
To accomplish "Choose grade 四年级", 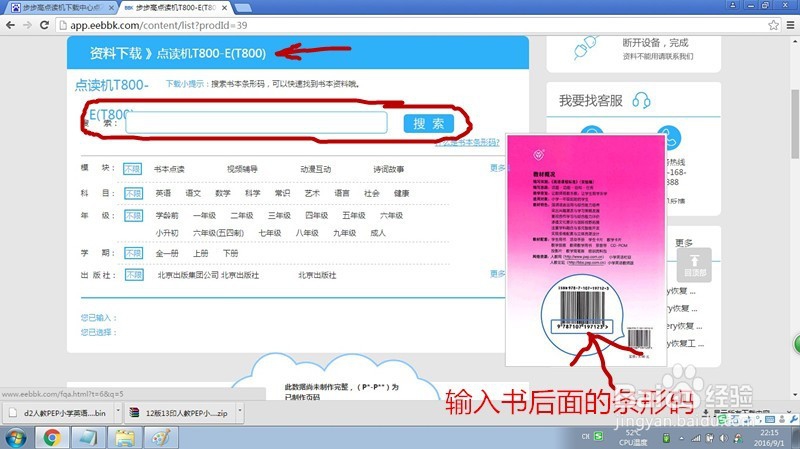I will click(x=316, y=215).
